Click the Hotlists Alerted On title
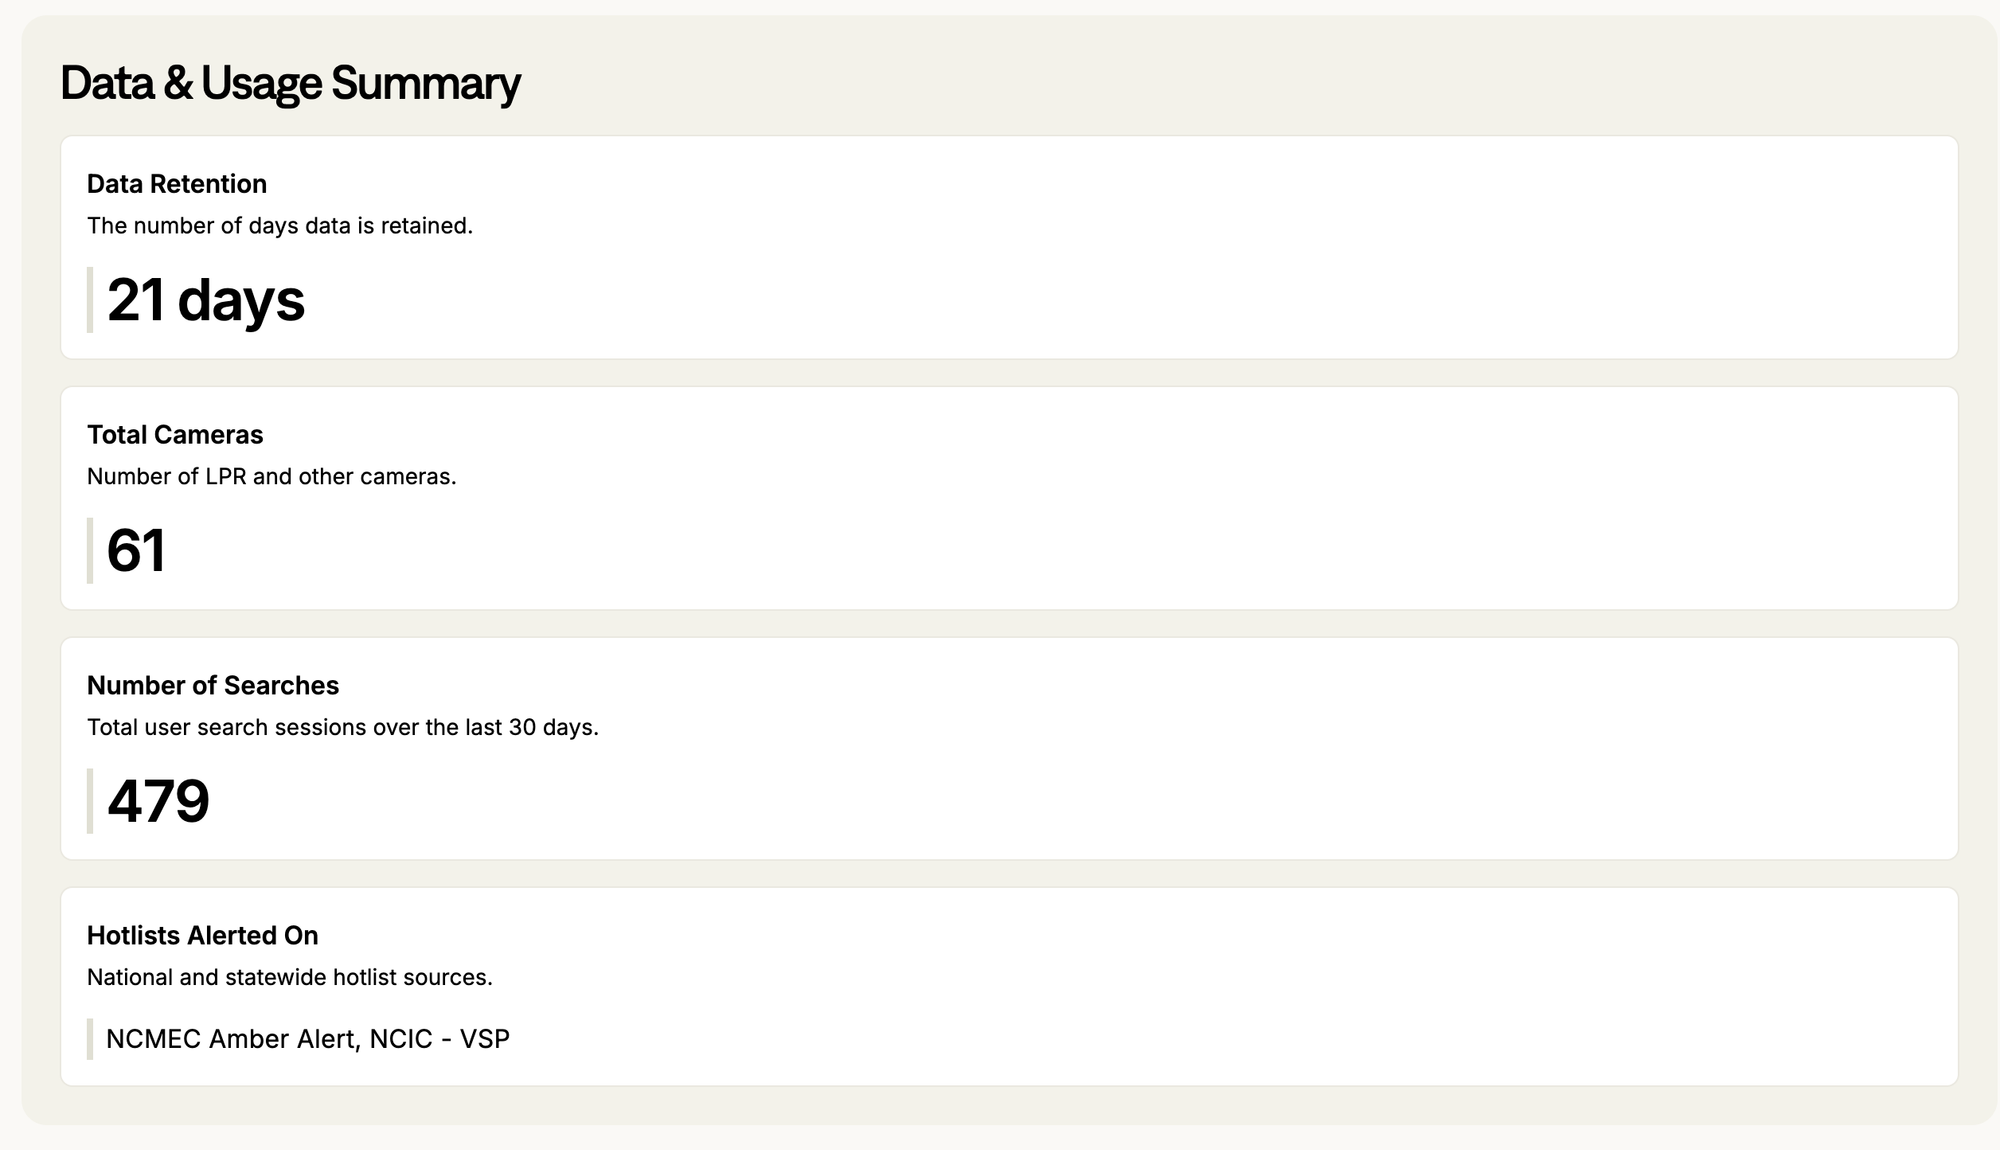The image size is (2000, 1150). (203, 936)
